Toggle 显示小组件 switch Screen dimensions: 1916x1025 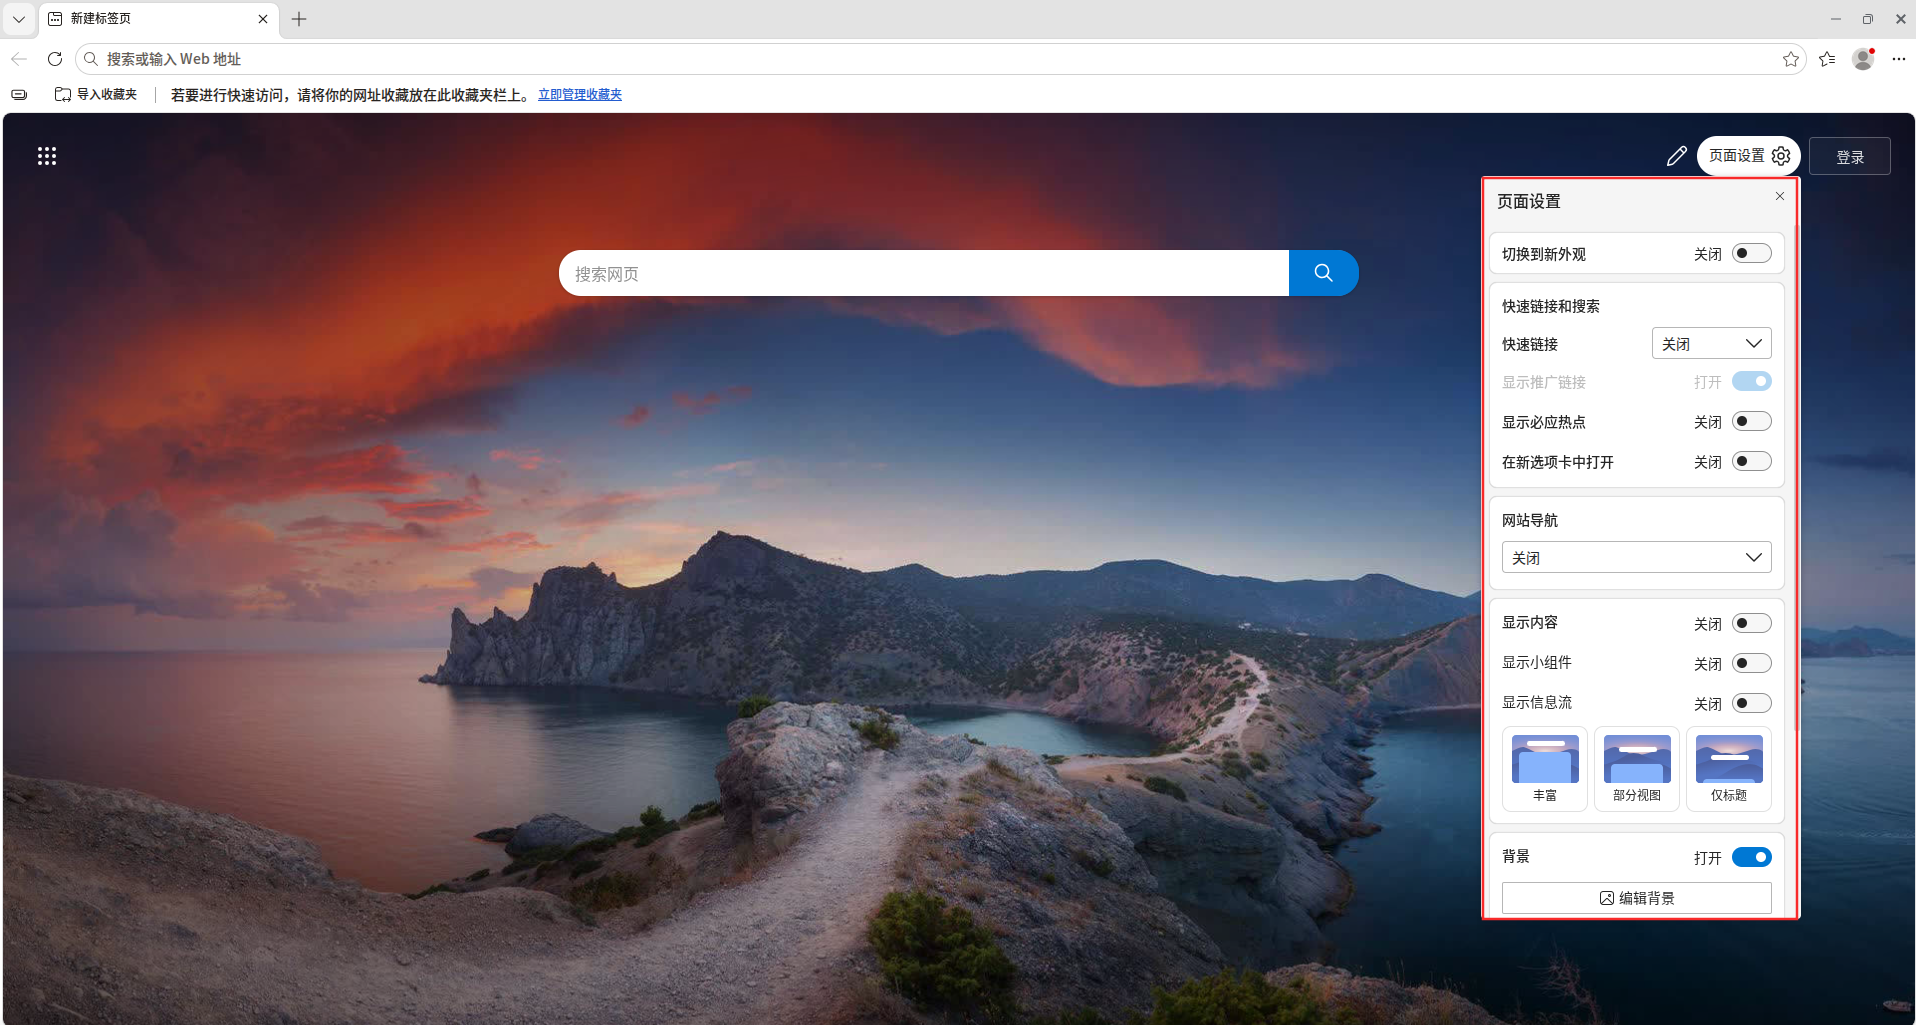[1752, 663]
